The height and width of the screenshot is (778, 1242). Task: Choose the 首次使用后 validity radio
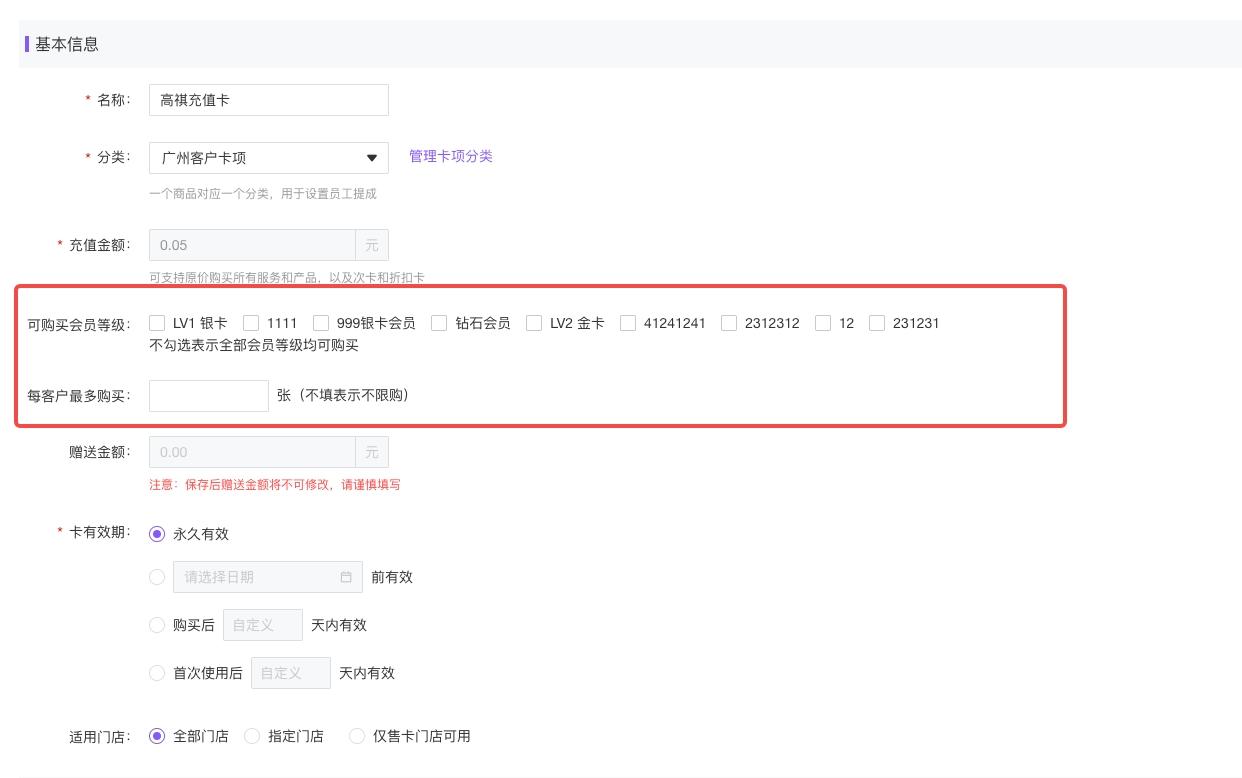click(x=157, y=673)
